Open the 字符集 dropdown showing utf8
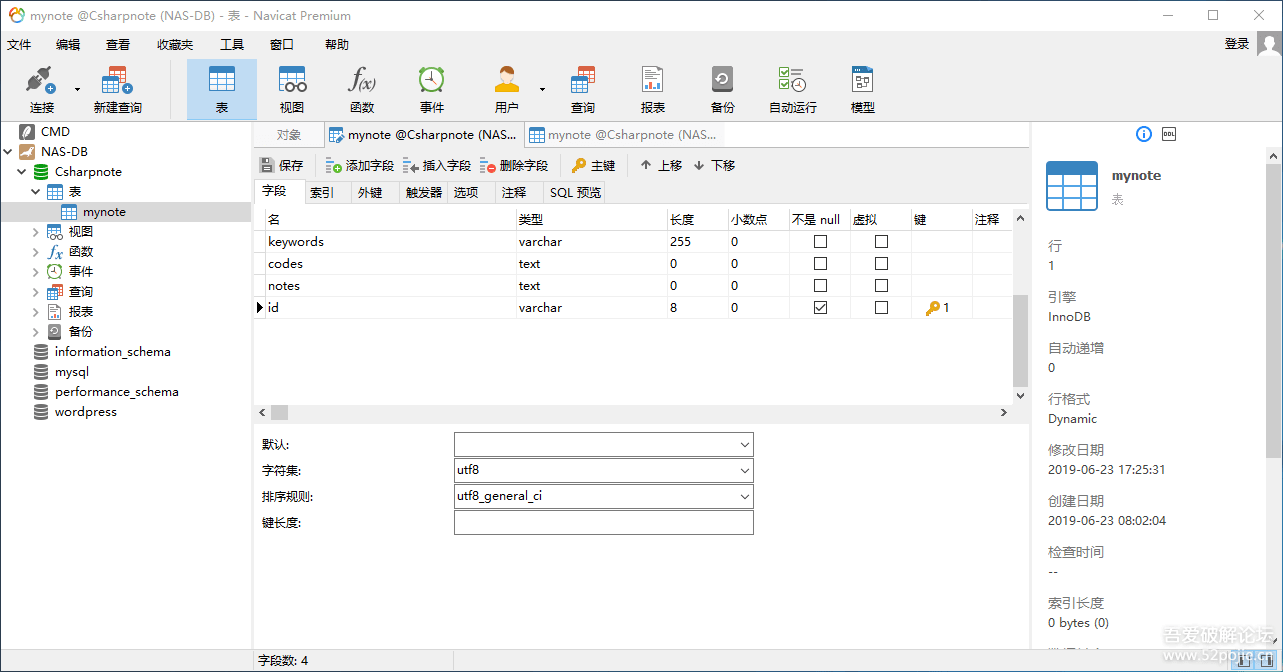 [744, 469]
